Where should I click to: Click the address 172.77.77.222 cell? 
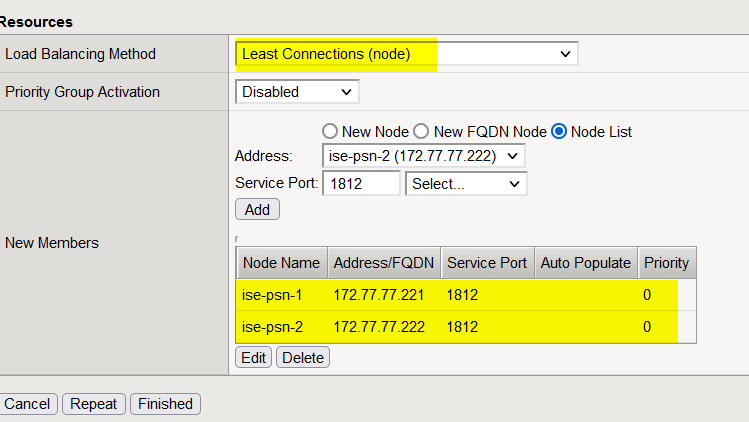pos(379,327)
